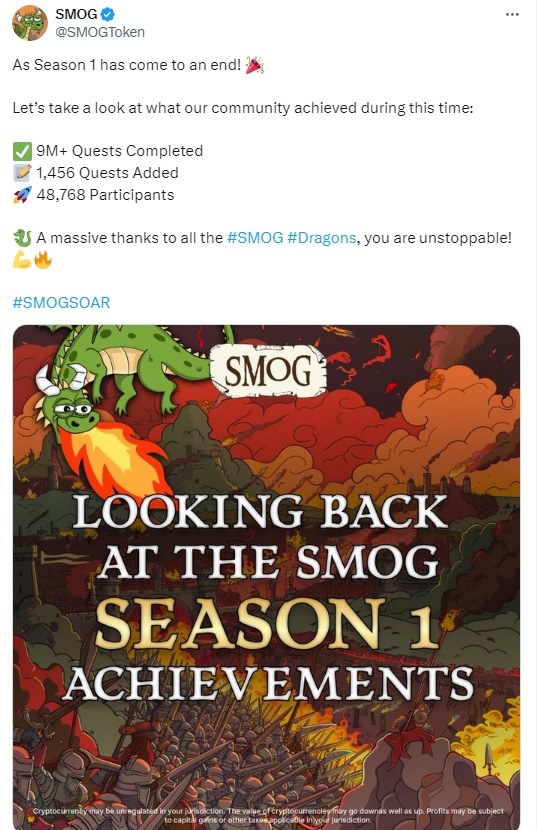The image size is (537, 830).
Task: Click the party popper emoji
Action: (x=255, y=65)
